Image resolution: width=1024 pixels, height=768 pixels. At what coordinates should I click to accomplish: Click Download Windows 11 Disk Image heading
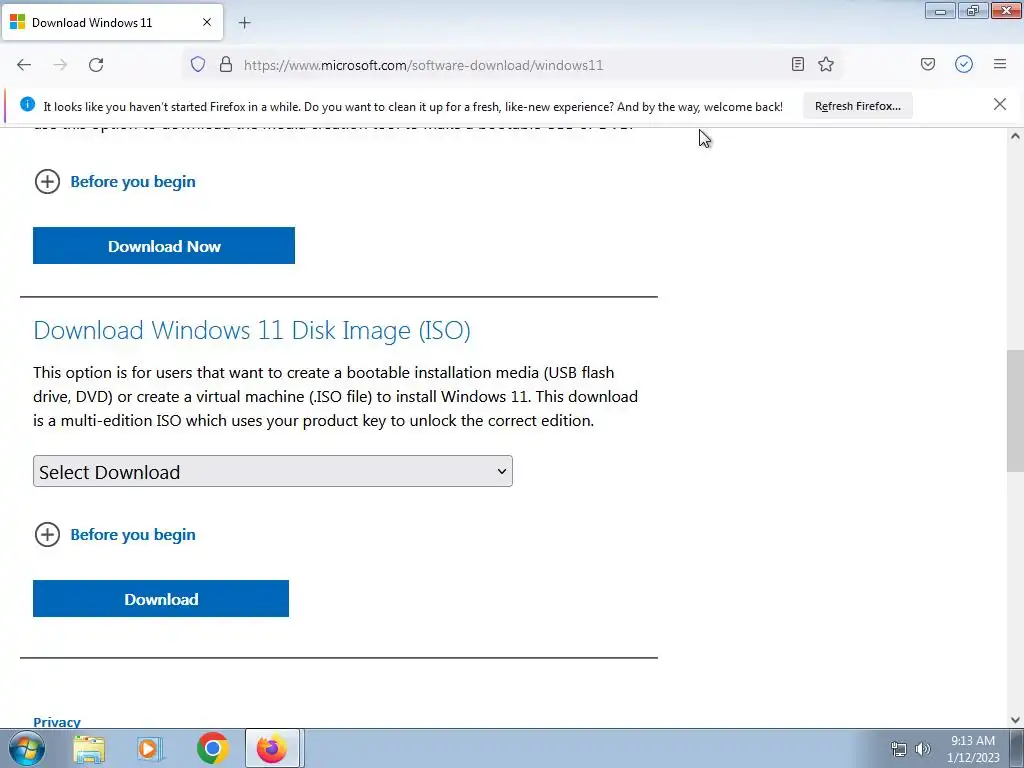(252, 330)
